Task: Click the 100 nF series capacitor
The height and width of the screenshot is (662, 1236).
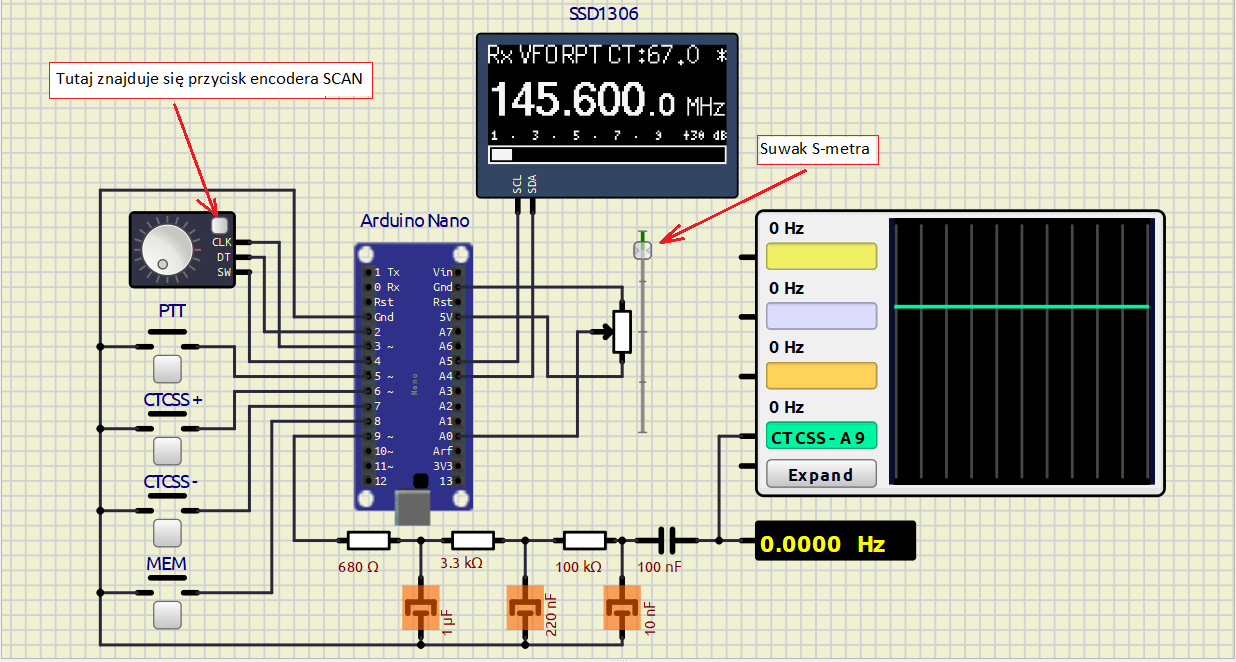Action: pos(669,541)
